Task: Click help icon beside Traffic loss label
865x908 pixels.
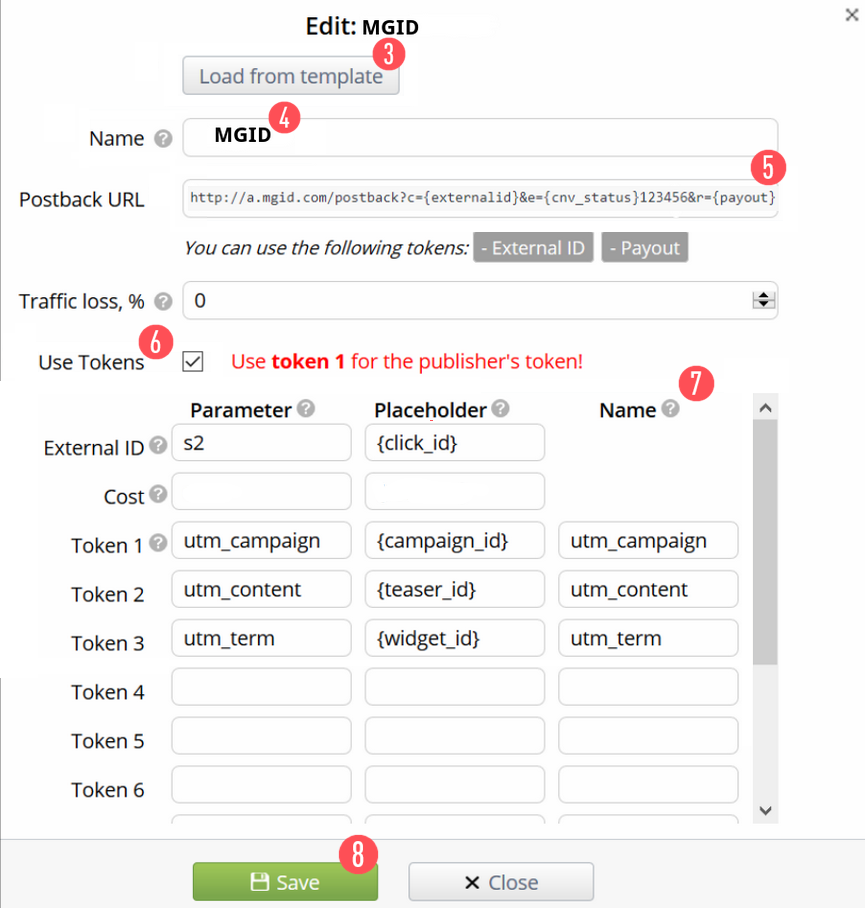Action: pos(163,301)
